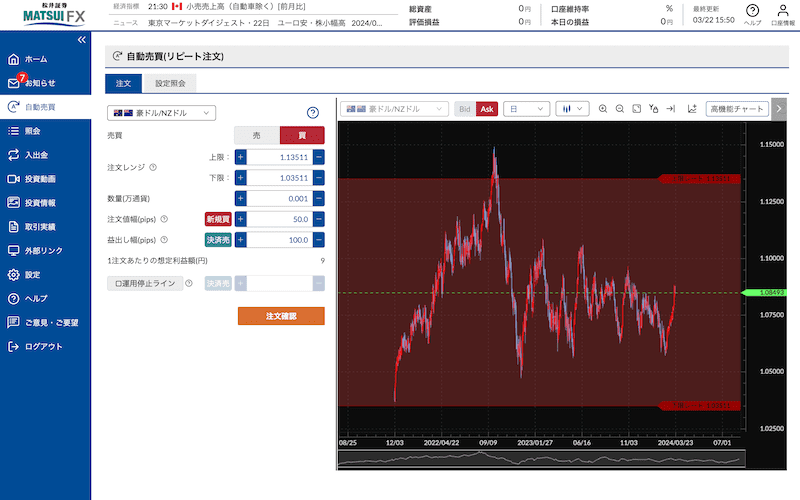Click the upper limit line marker on chart

[x=698, y=179]
